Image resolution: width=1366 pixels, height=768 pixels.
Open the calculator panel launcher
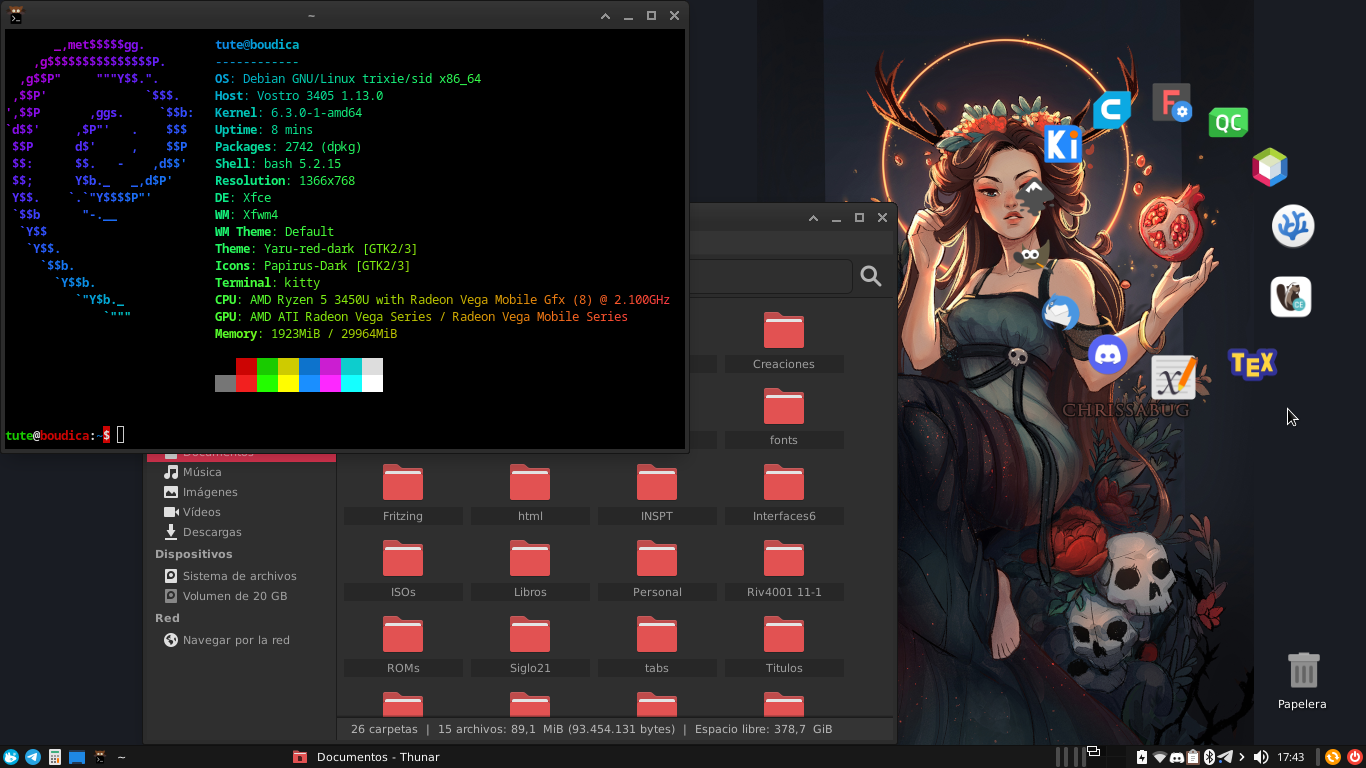(55, 757)
